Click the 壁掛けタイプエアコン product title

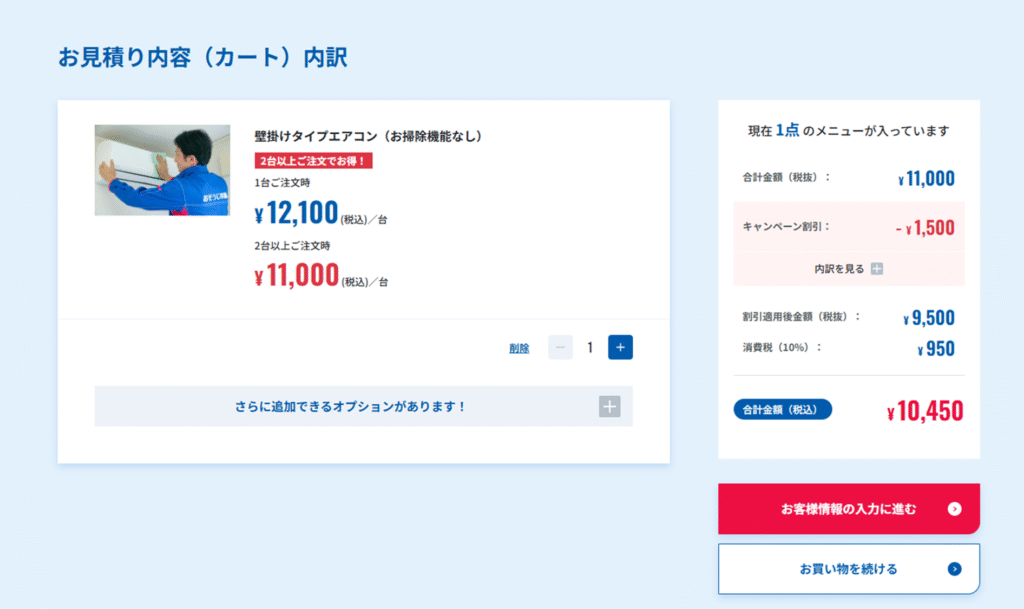pyautogui.click(x=368, y=136)
